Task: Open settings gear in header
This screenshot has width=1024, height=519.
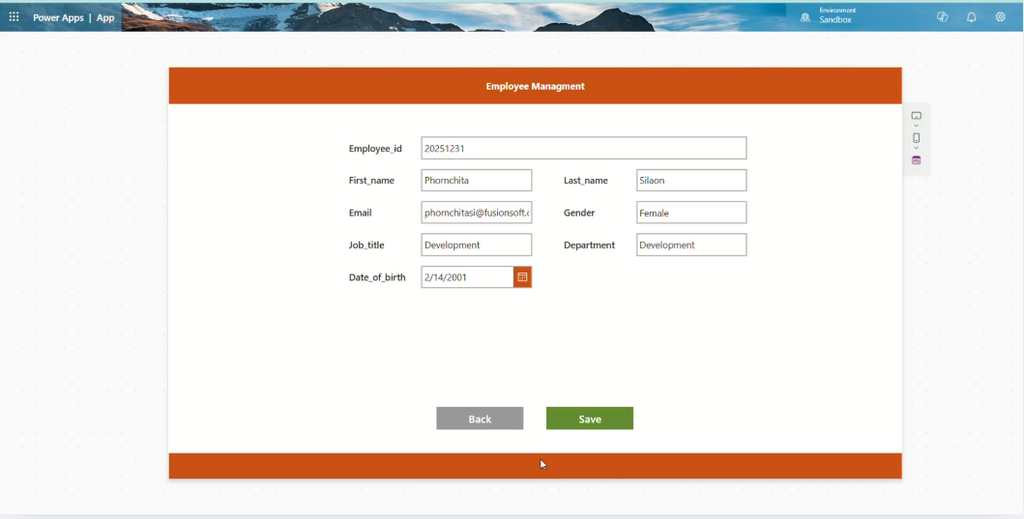Action: tap(1000, 17)
